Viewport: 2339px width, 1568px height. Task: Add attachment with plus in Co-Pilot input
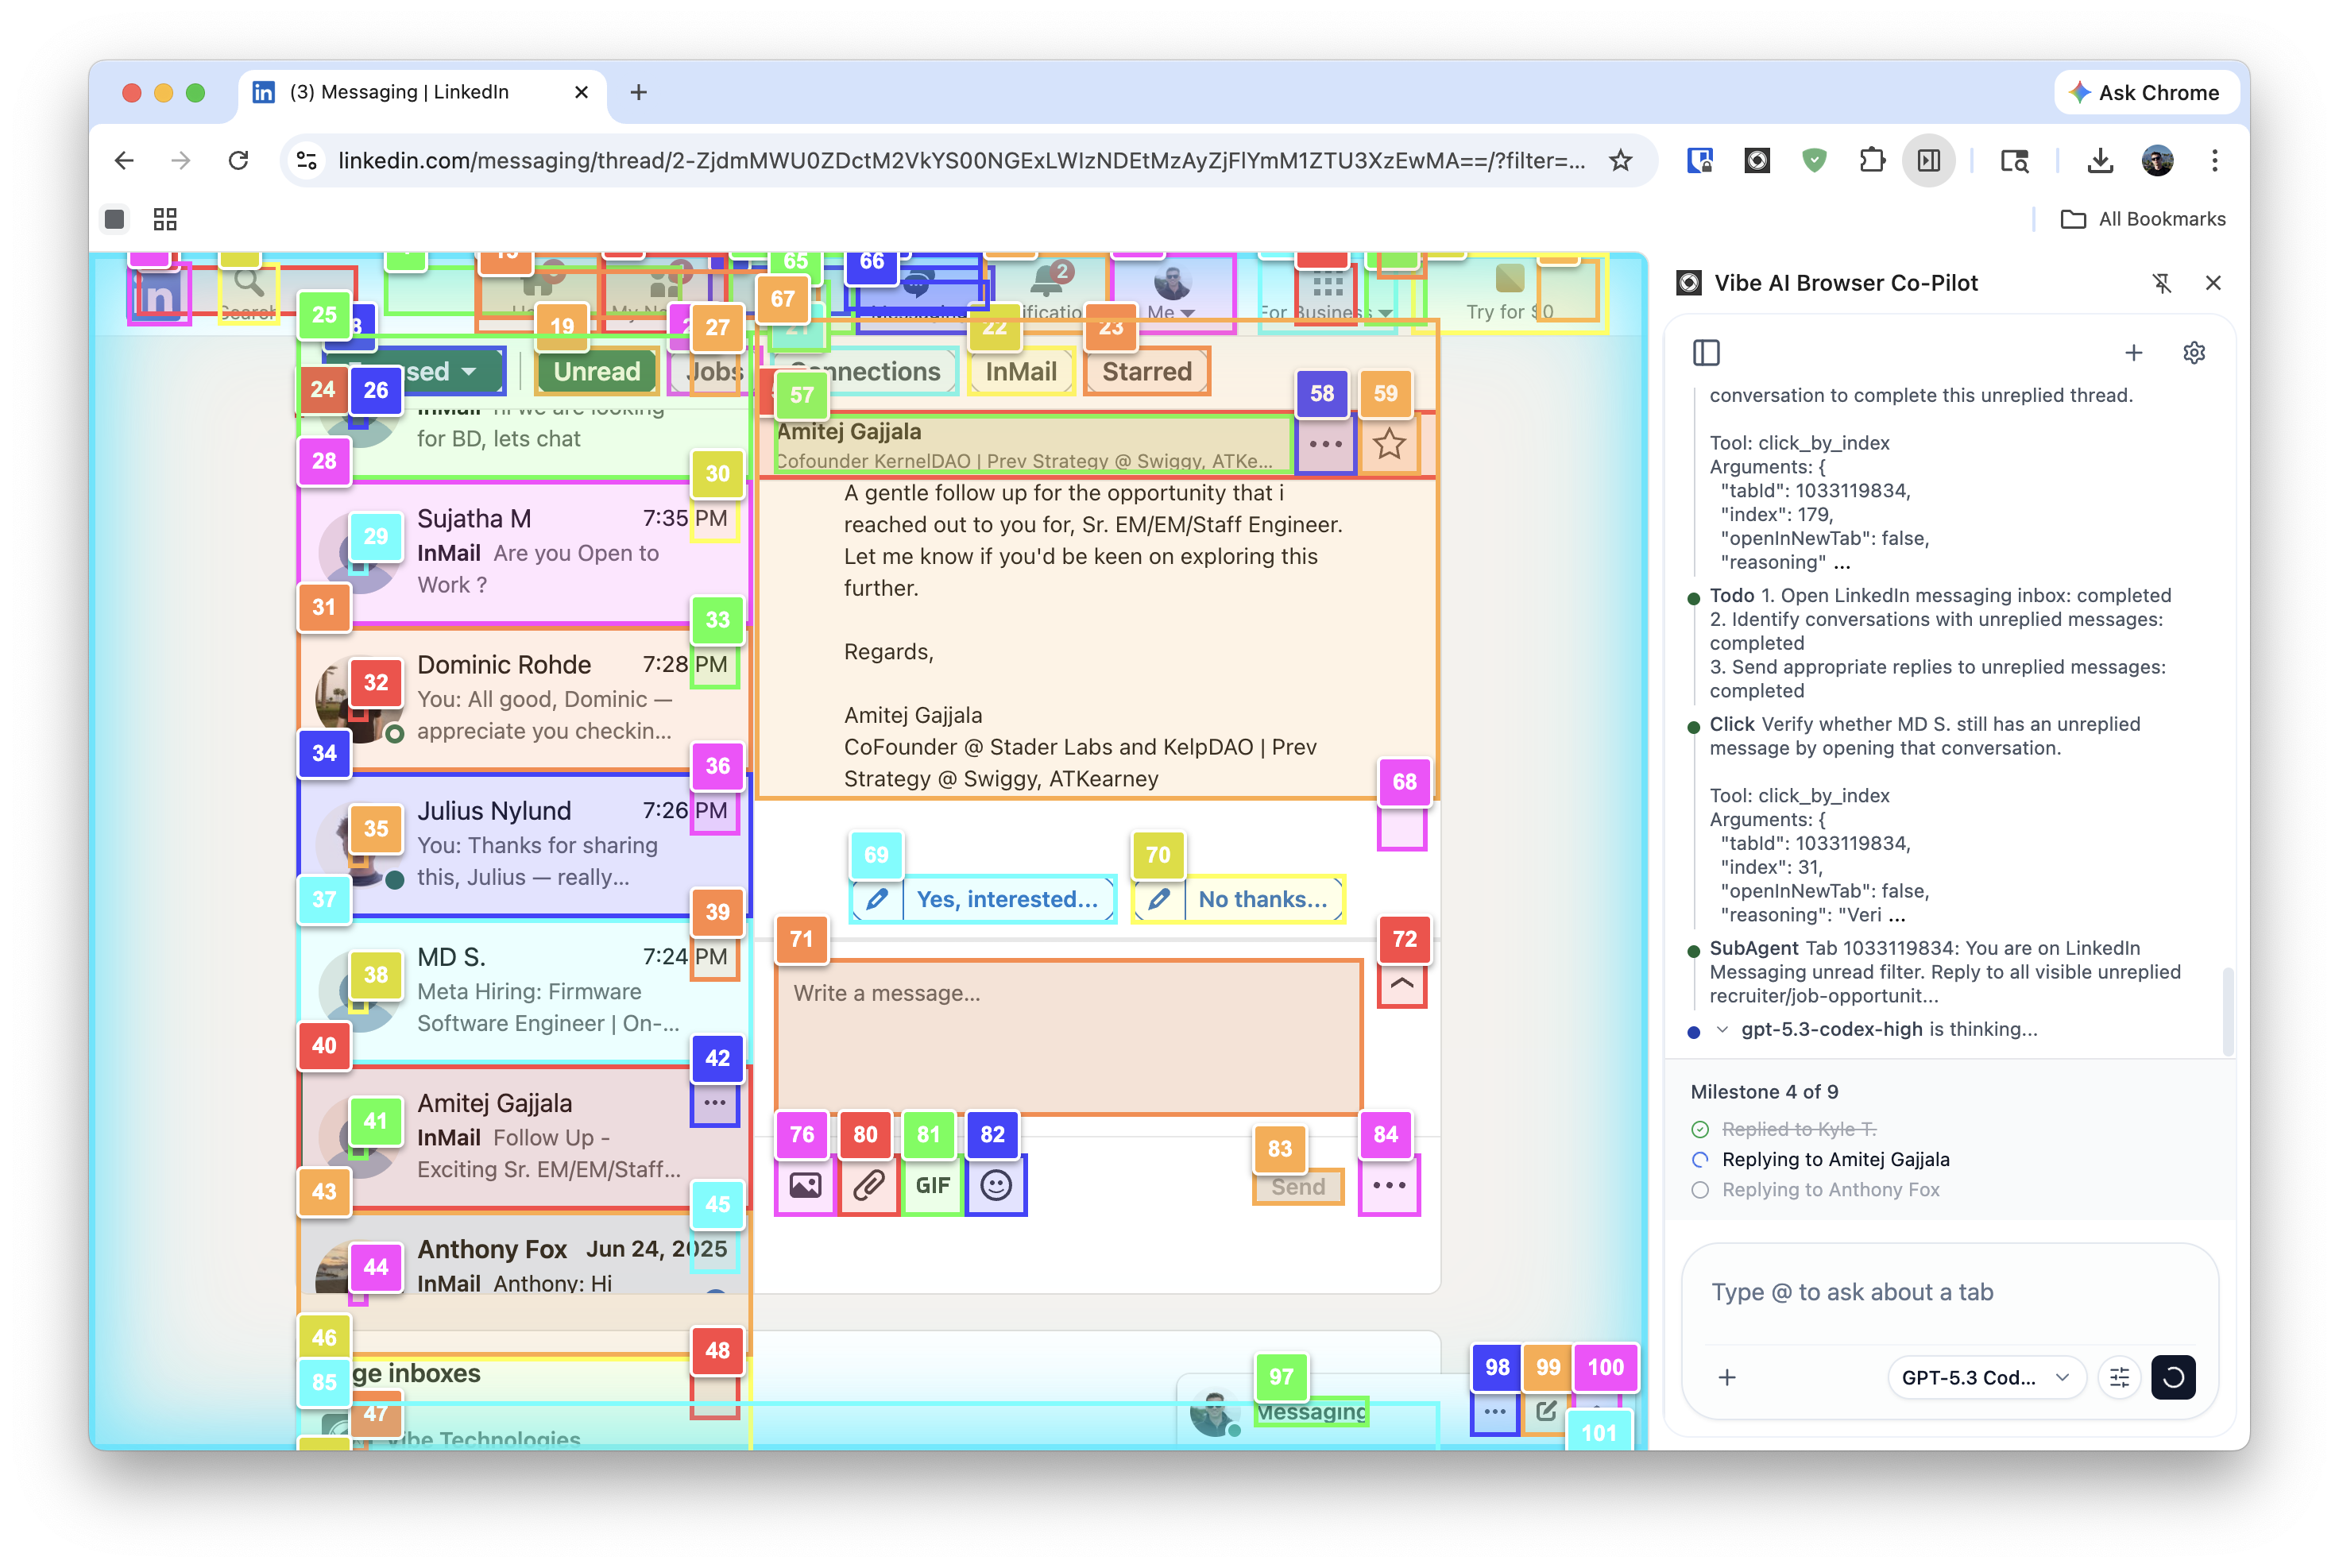[1727, 1377]
